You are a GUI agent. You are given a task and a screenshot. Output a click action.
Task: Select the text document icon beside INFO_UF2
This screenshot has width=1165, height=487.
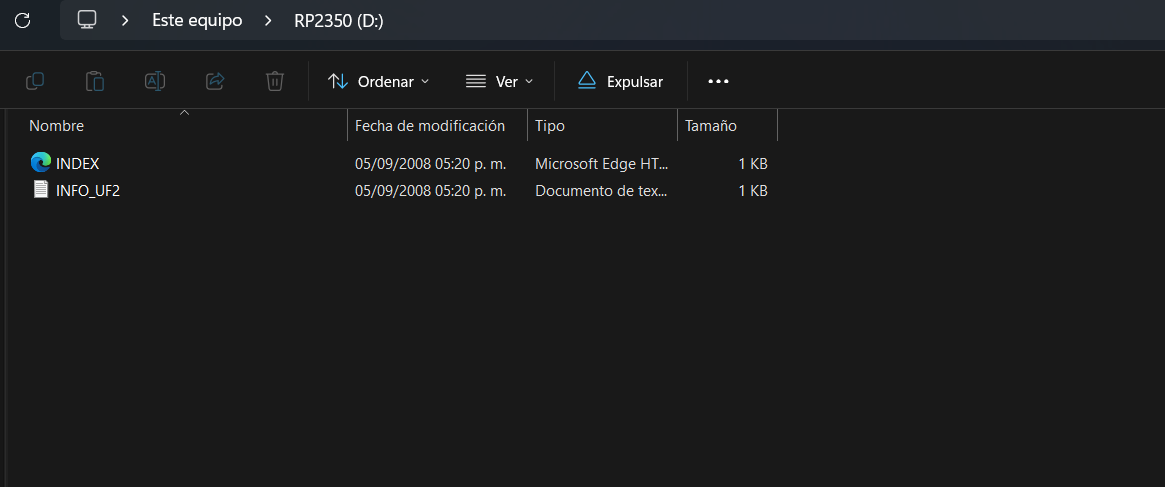[x=41, y=190]
